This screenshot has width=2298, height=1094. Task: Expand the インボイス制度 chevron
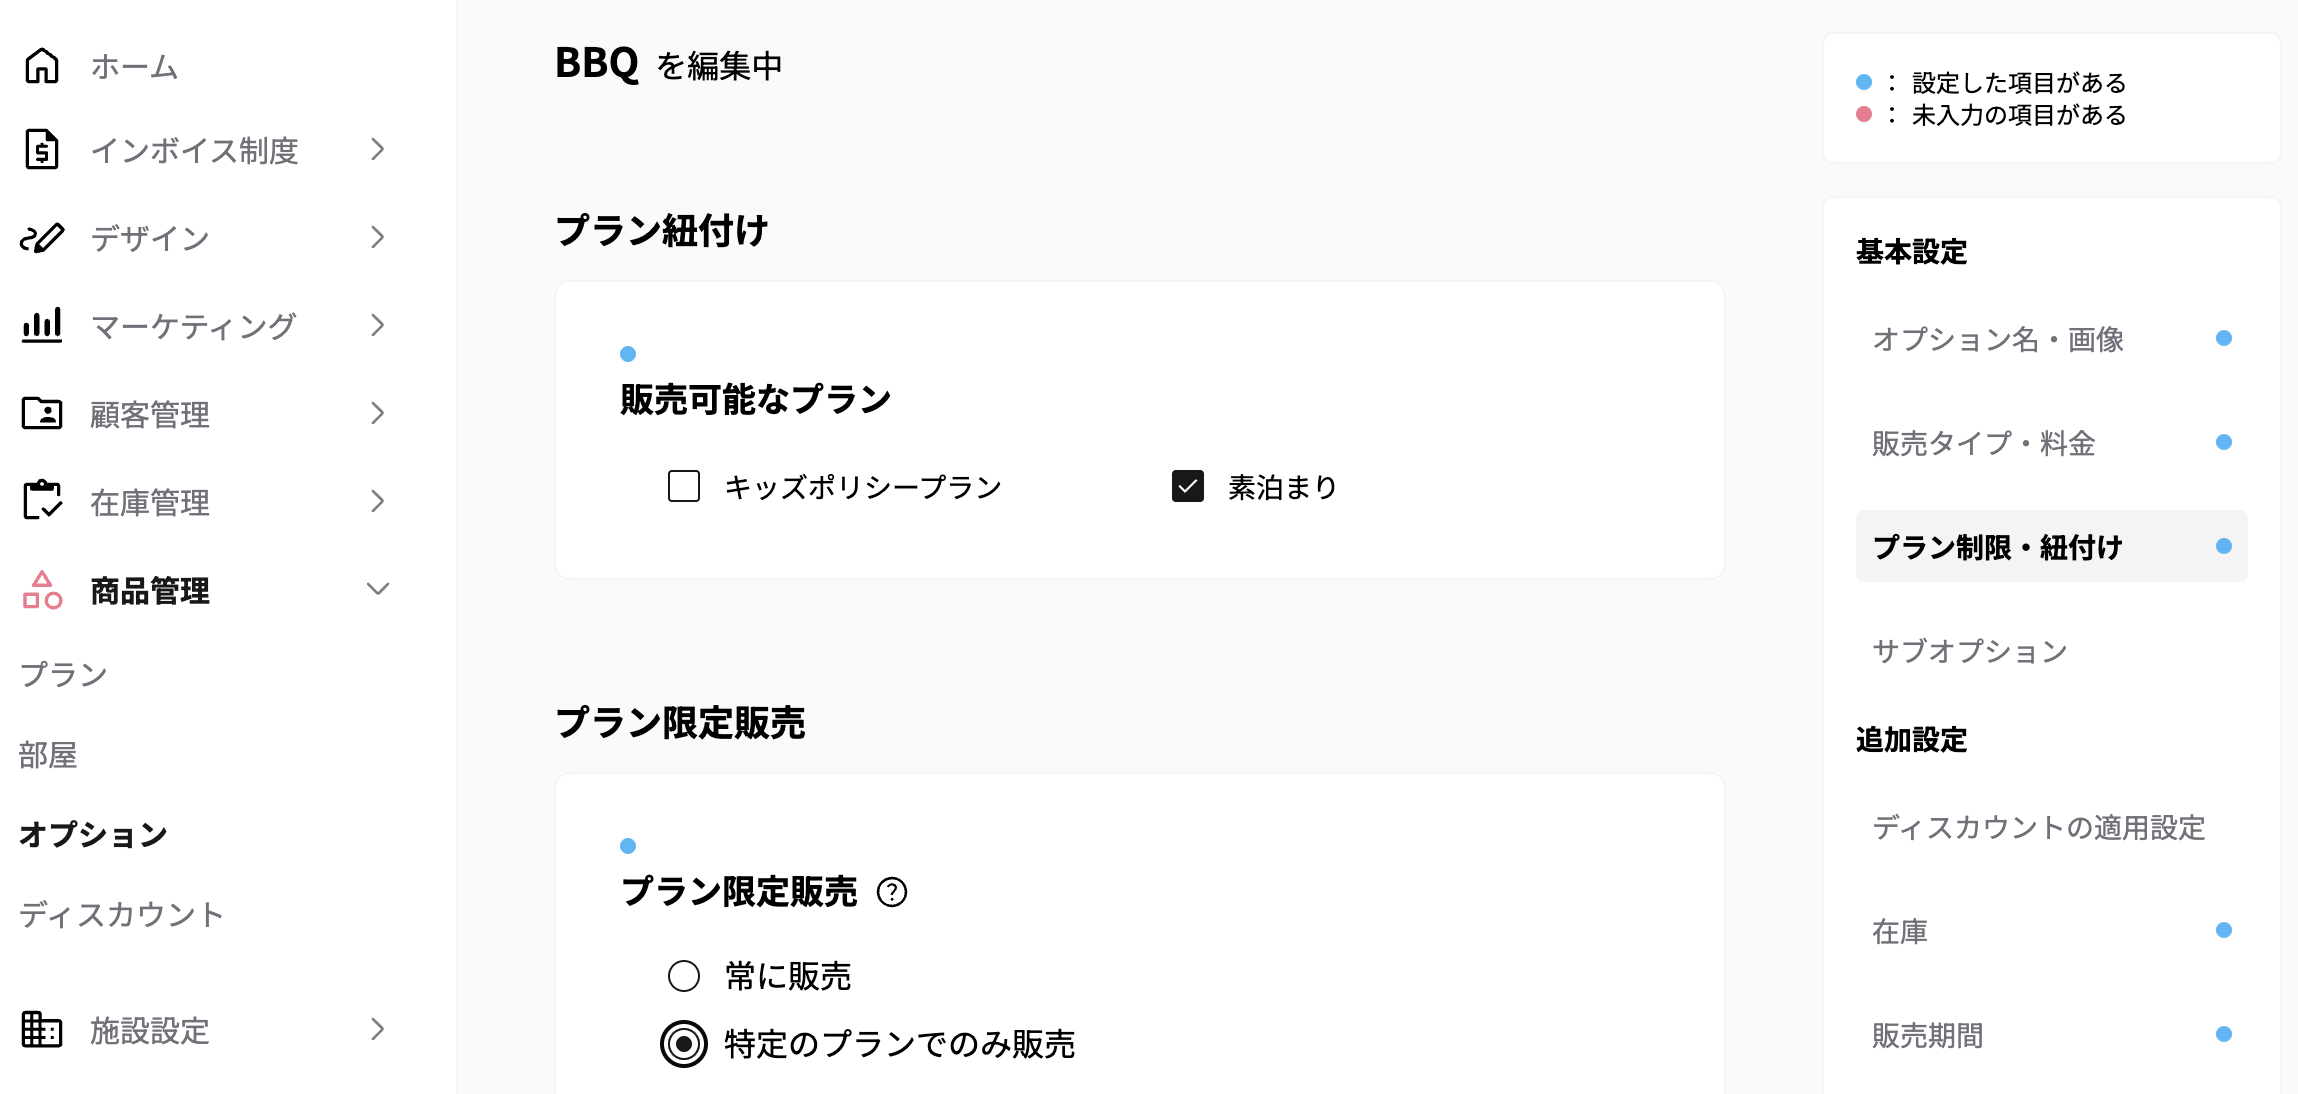(378, 150)
